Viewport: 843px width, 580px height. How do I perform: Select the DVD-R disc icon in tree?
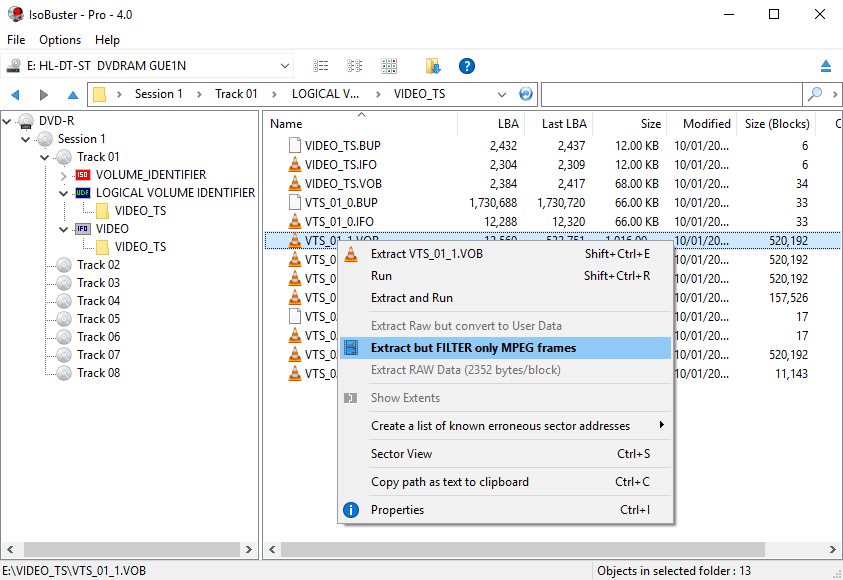tap(26, 121)
